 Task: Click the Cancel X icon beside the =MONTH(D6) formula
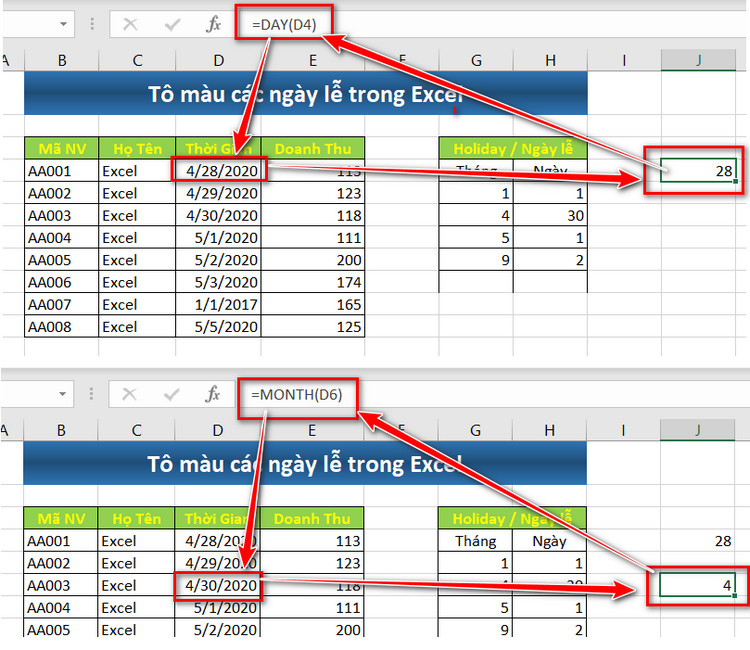click(129, 394)
